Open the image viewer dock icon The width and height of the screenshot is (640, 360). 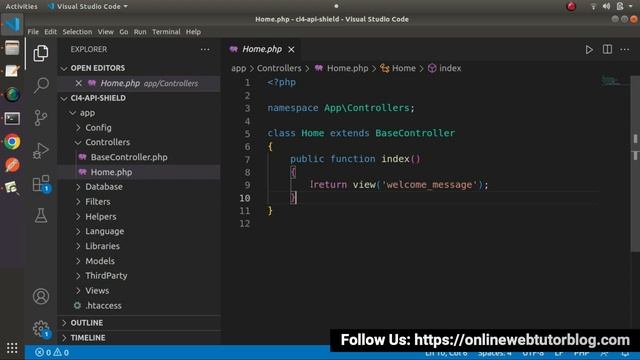12,189
